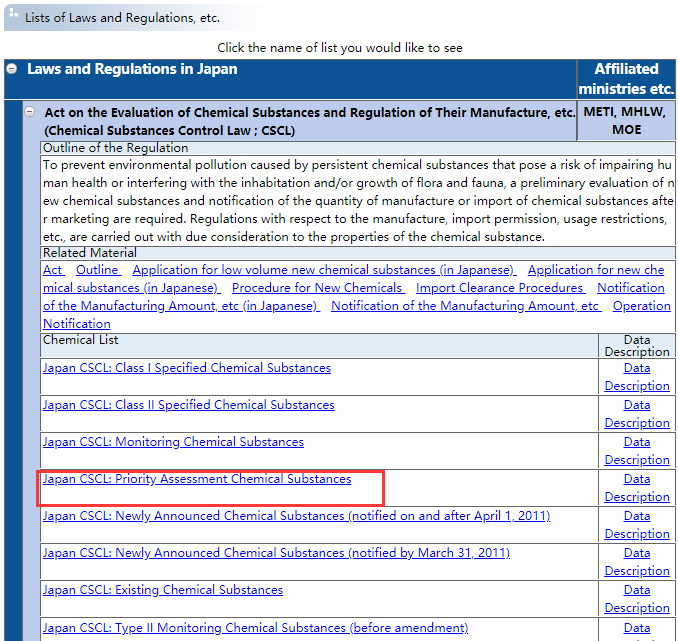The image size is (678, 641).
Task: Collapse the Laws and Regulations in Japan section
Action: [x=12, y=70]
